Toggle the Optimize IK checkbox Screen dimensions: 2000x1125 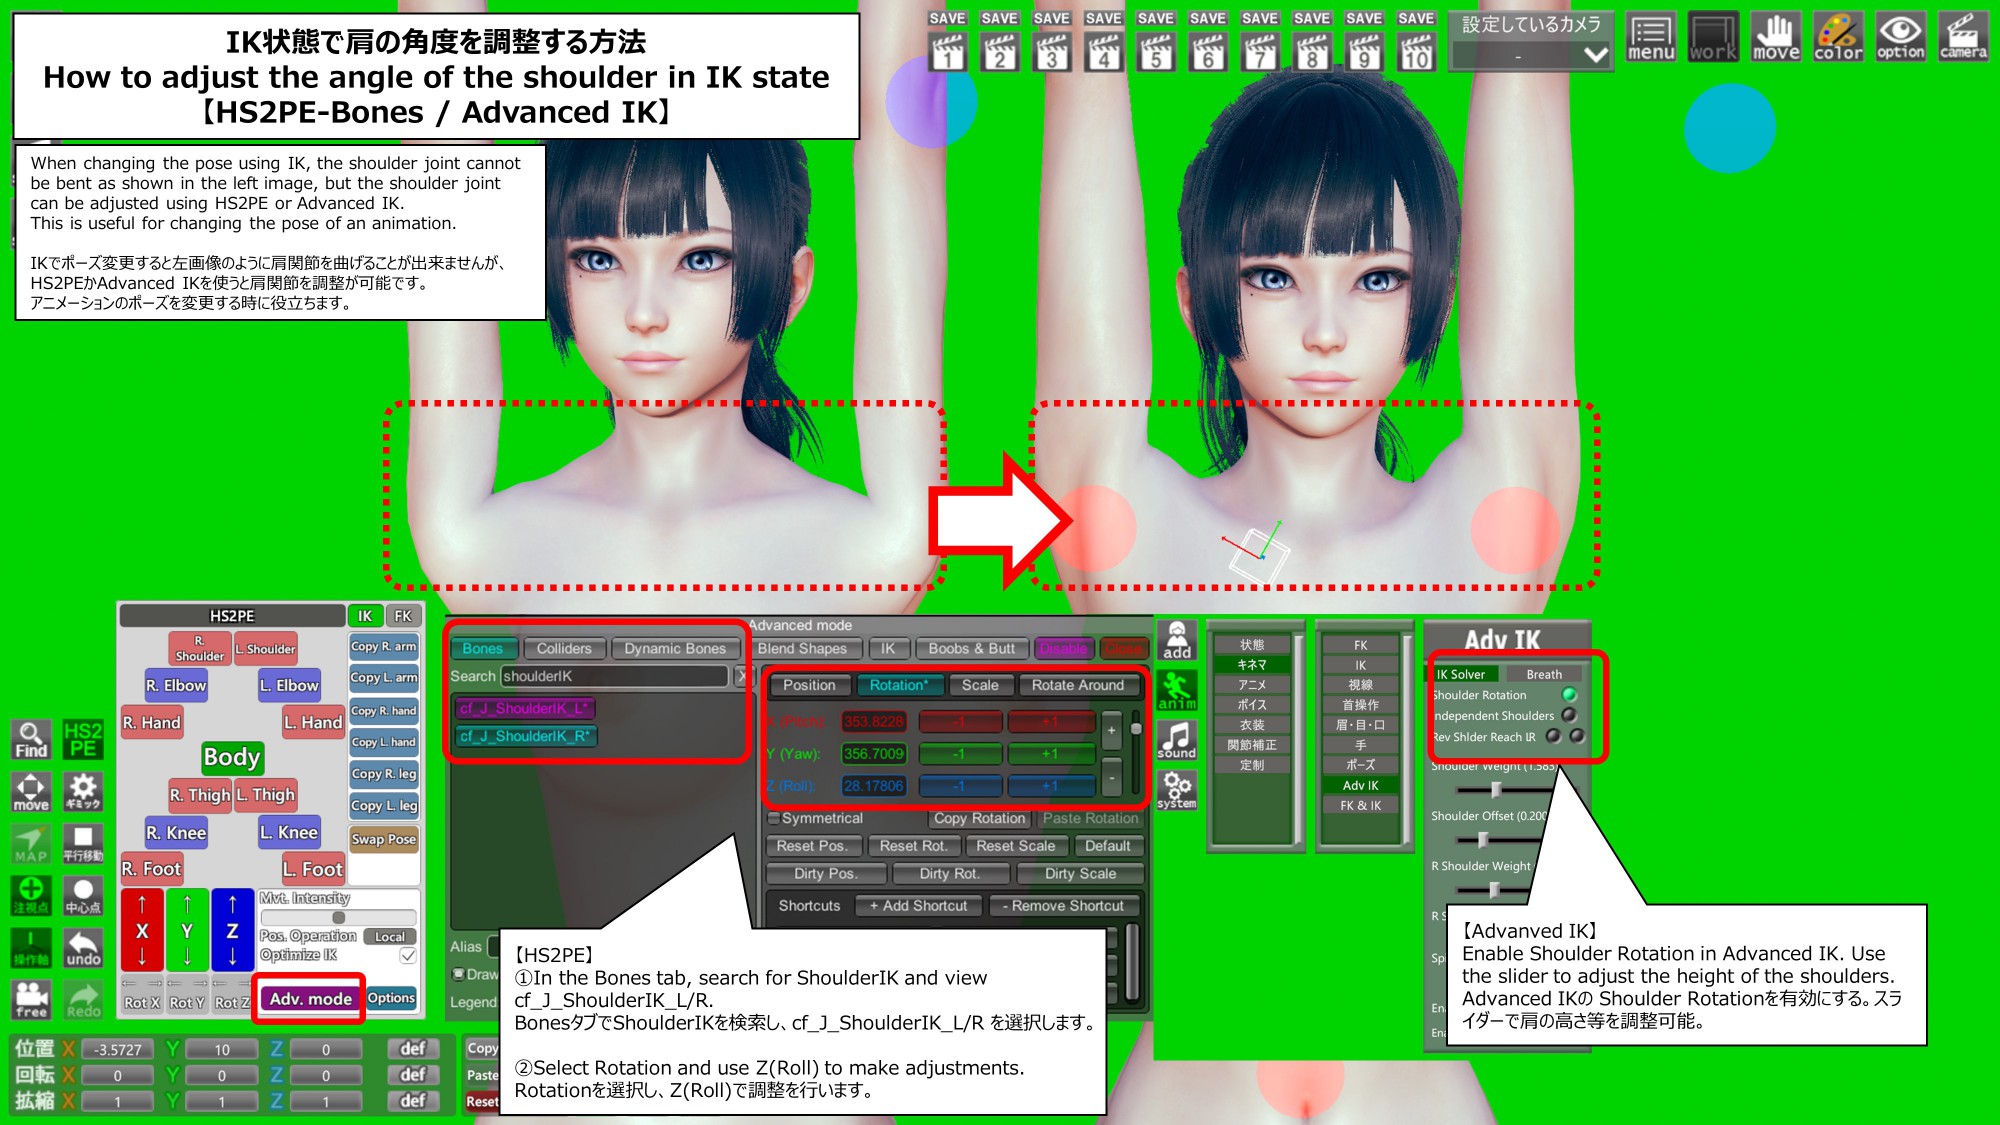(408, 956)
